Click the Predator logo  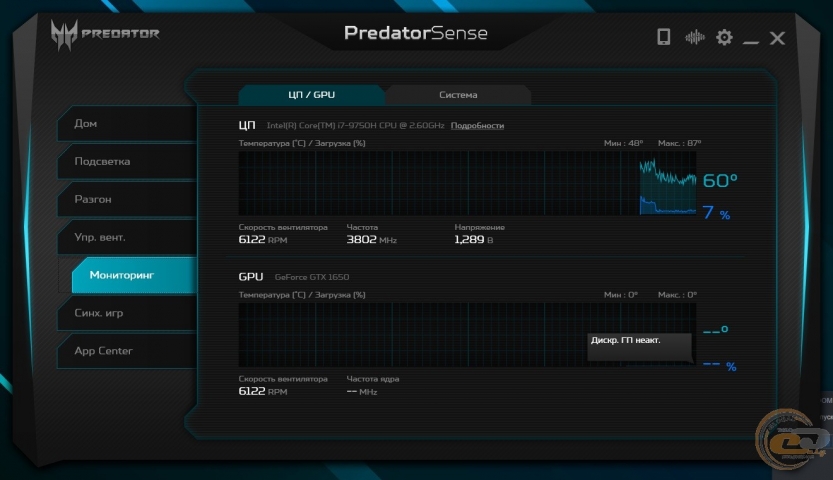[105, 35]
